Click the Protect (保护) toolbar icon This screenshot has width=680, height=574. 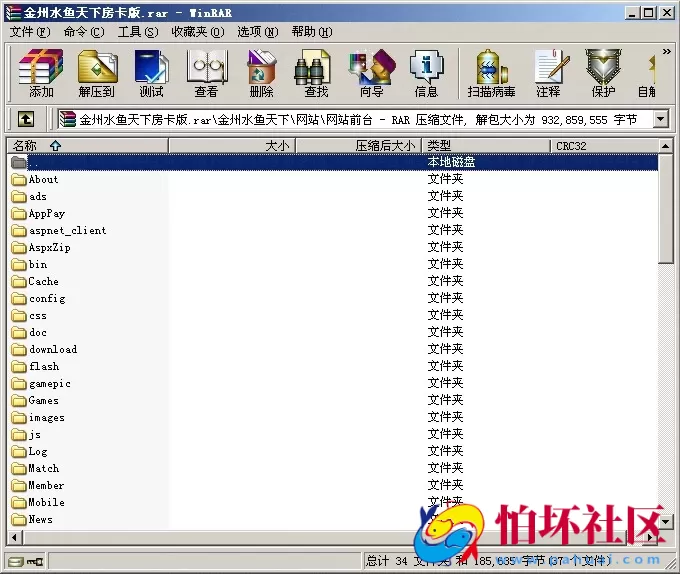(x=603, y=72)
